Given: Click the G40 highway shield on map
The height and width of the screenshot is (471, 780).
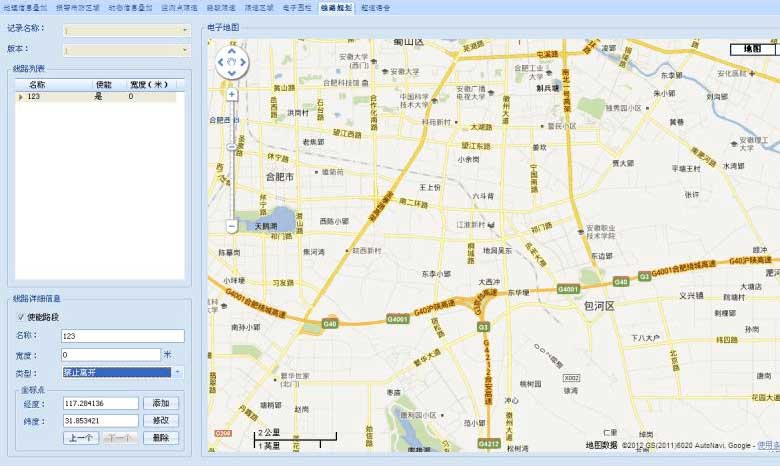Looking at the screenshot, I should click(330, 324).
